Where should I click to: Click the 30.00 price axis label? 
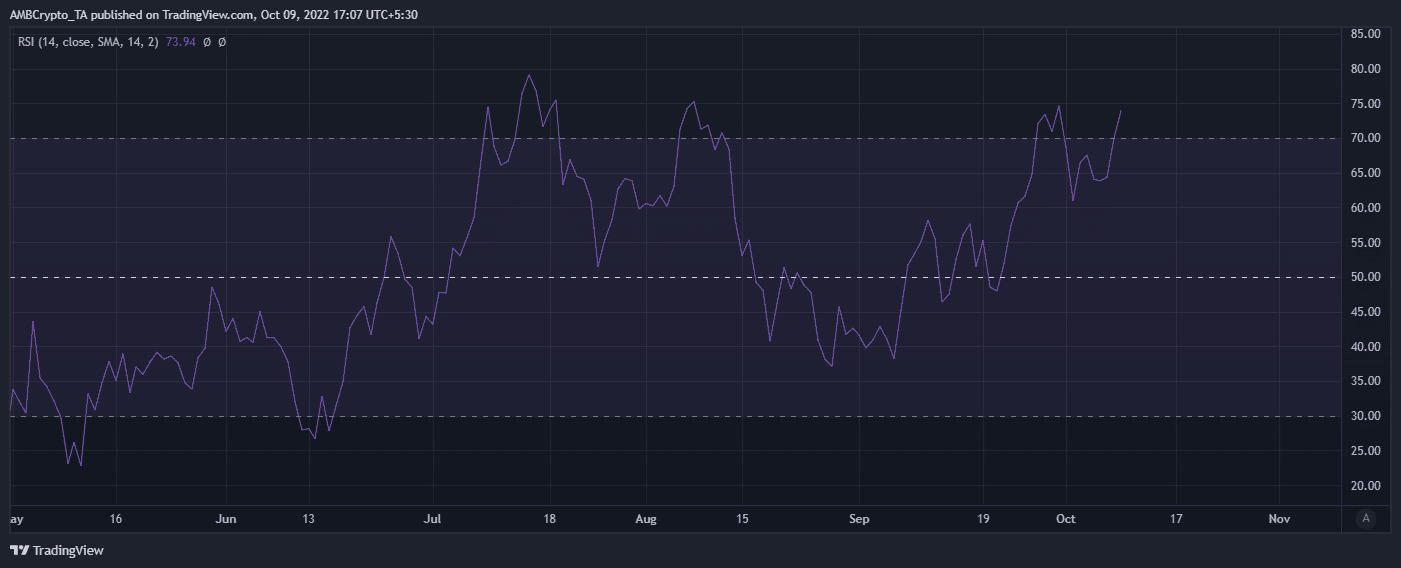pos(1366,416)
